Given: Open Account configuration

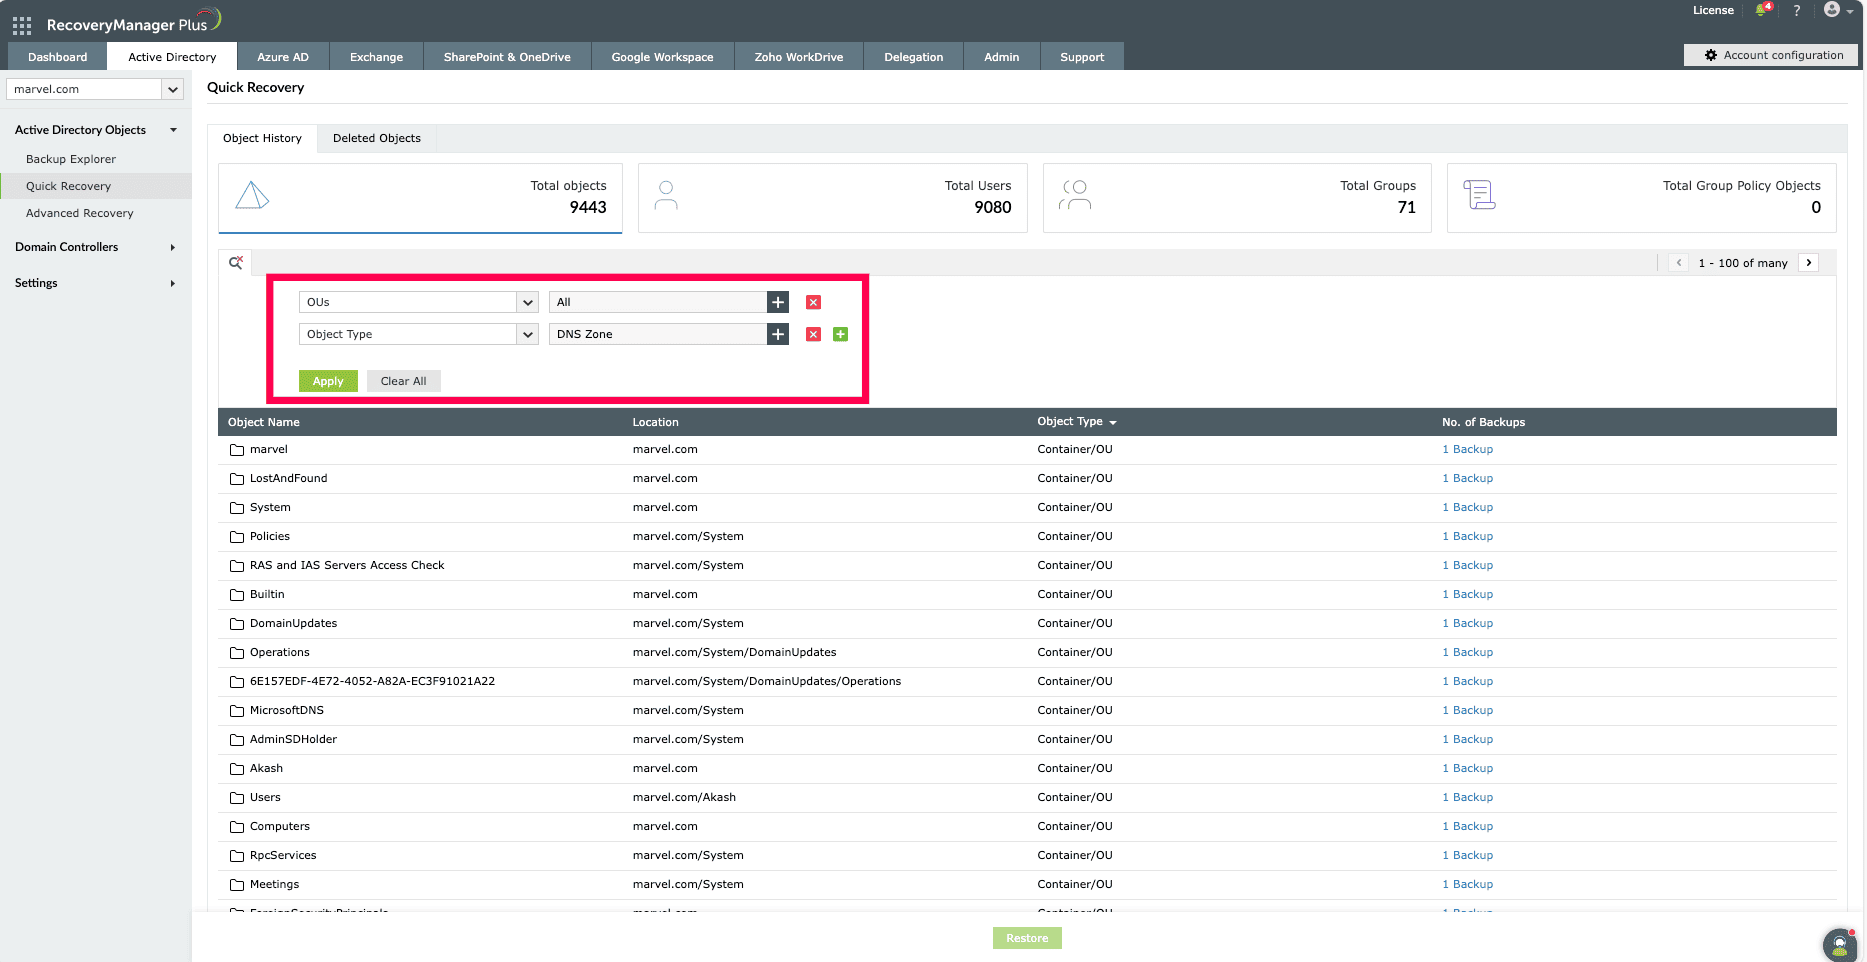Looking at the screenshot, I should 1771,55.
